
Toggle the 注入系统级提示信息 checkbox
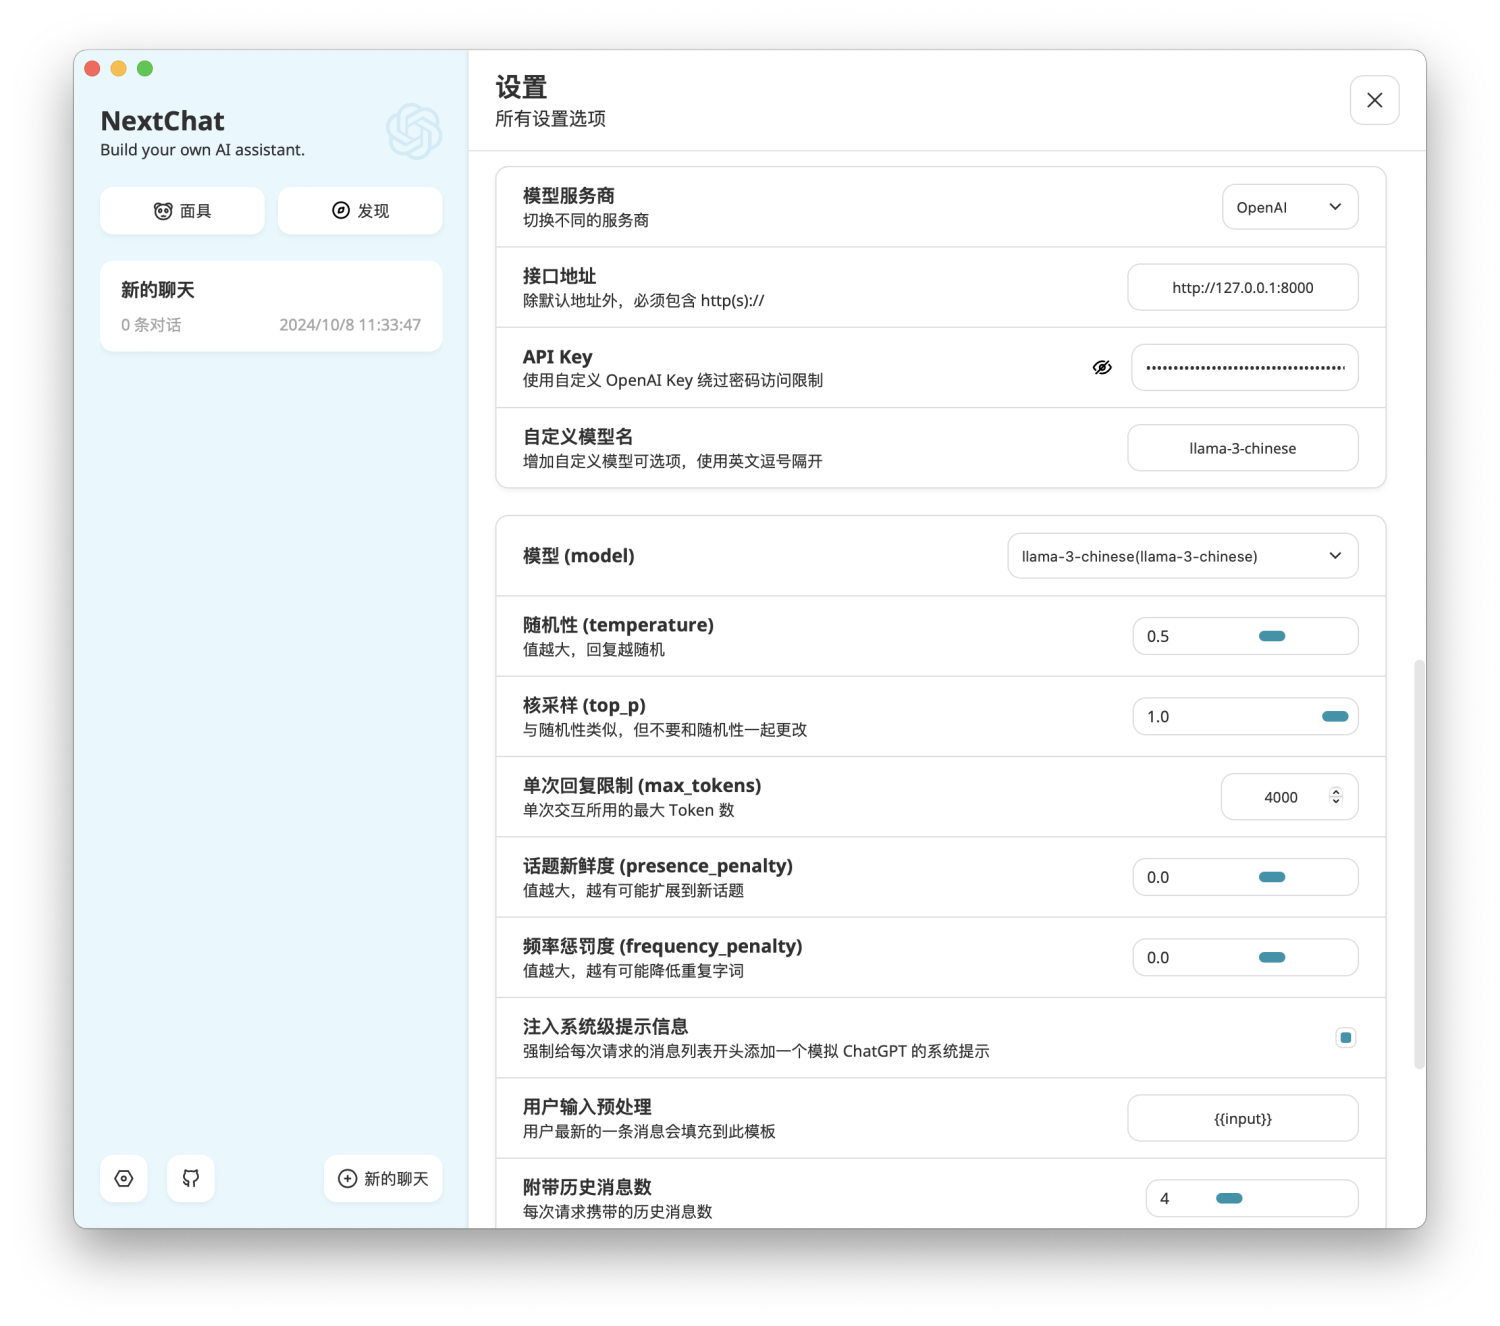click(1345, 1037)
